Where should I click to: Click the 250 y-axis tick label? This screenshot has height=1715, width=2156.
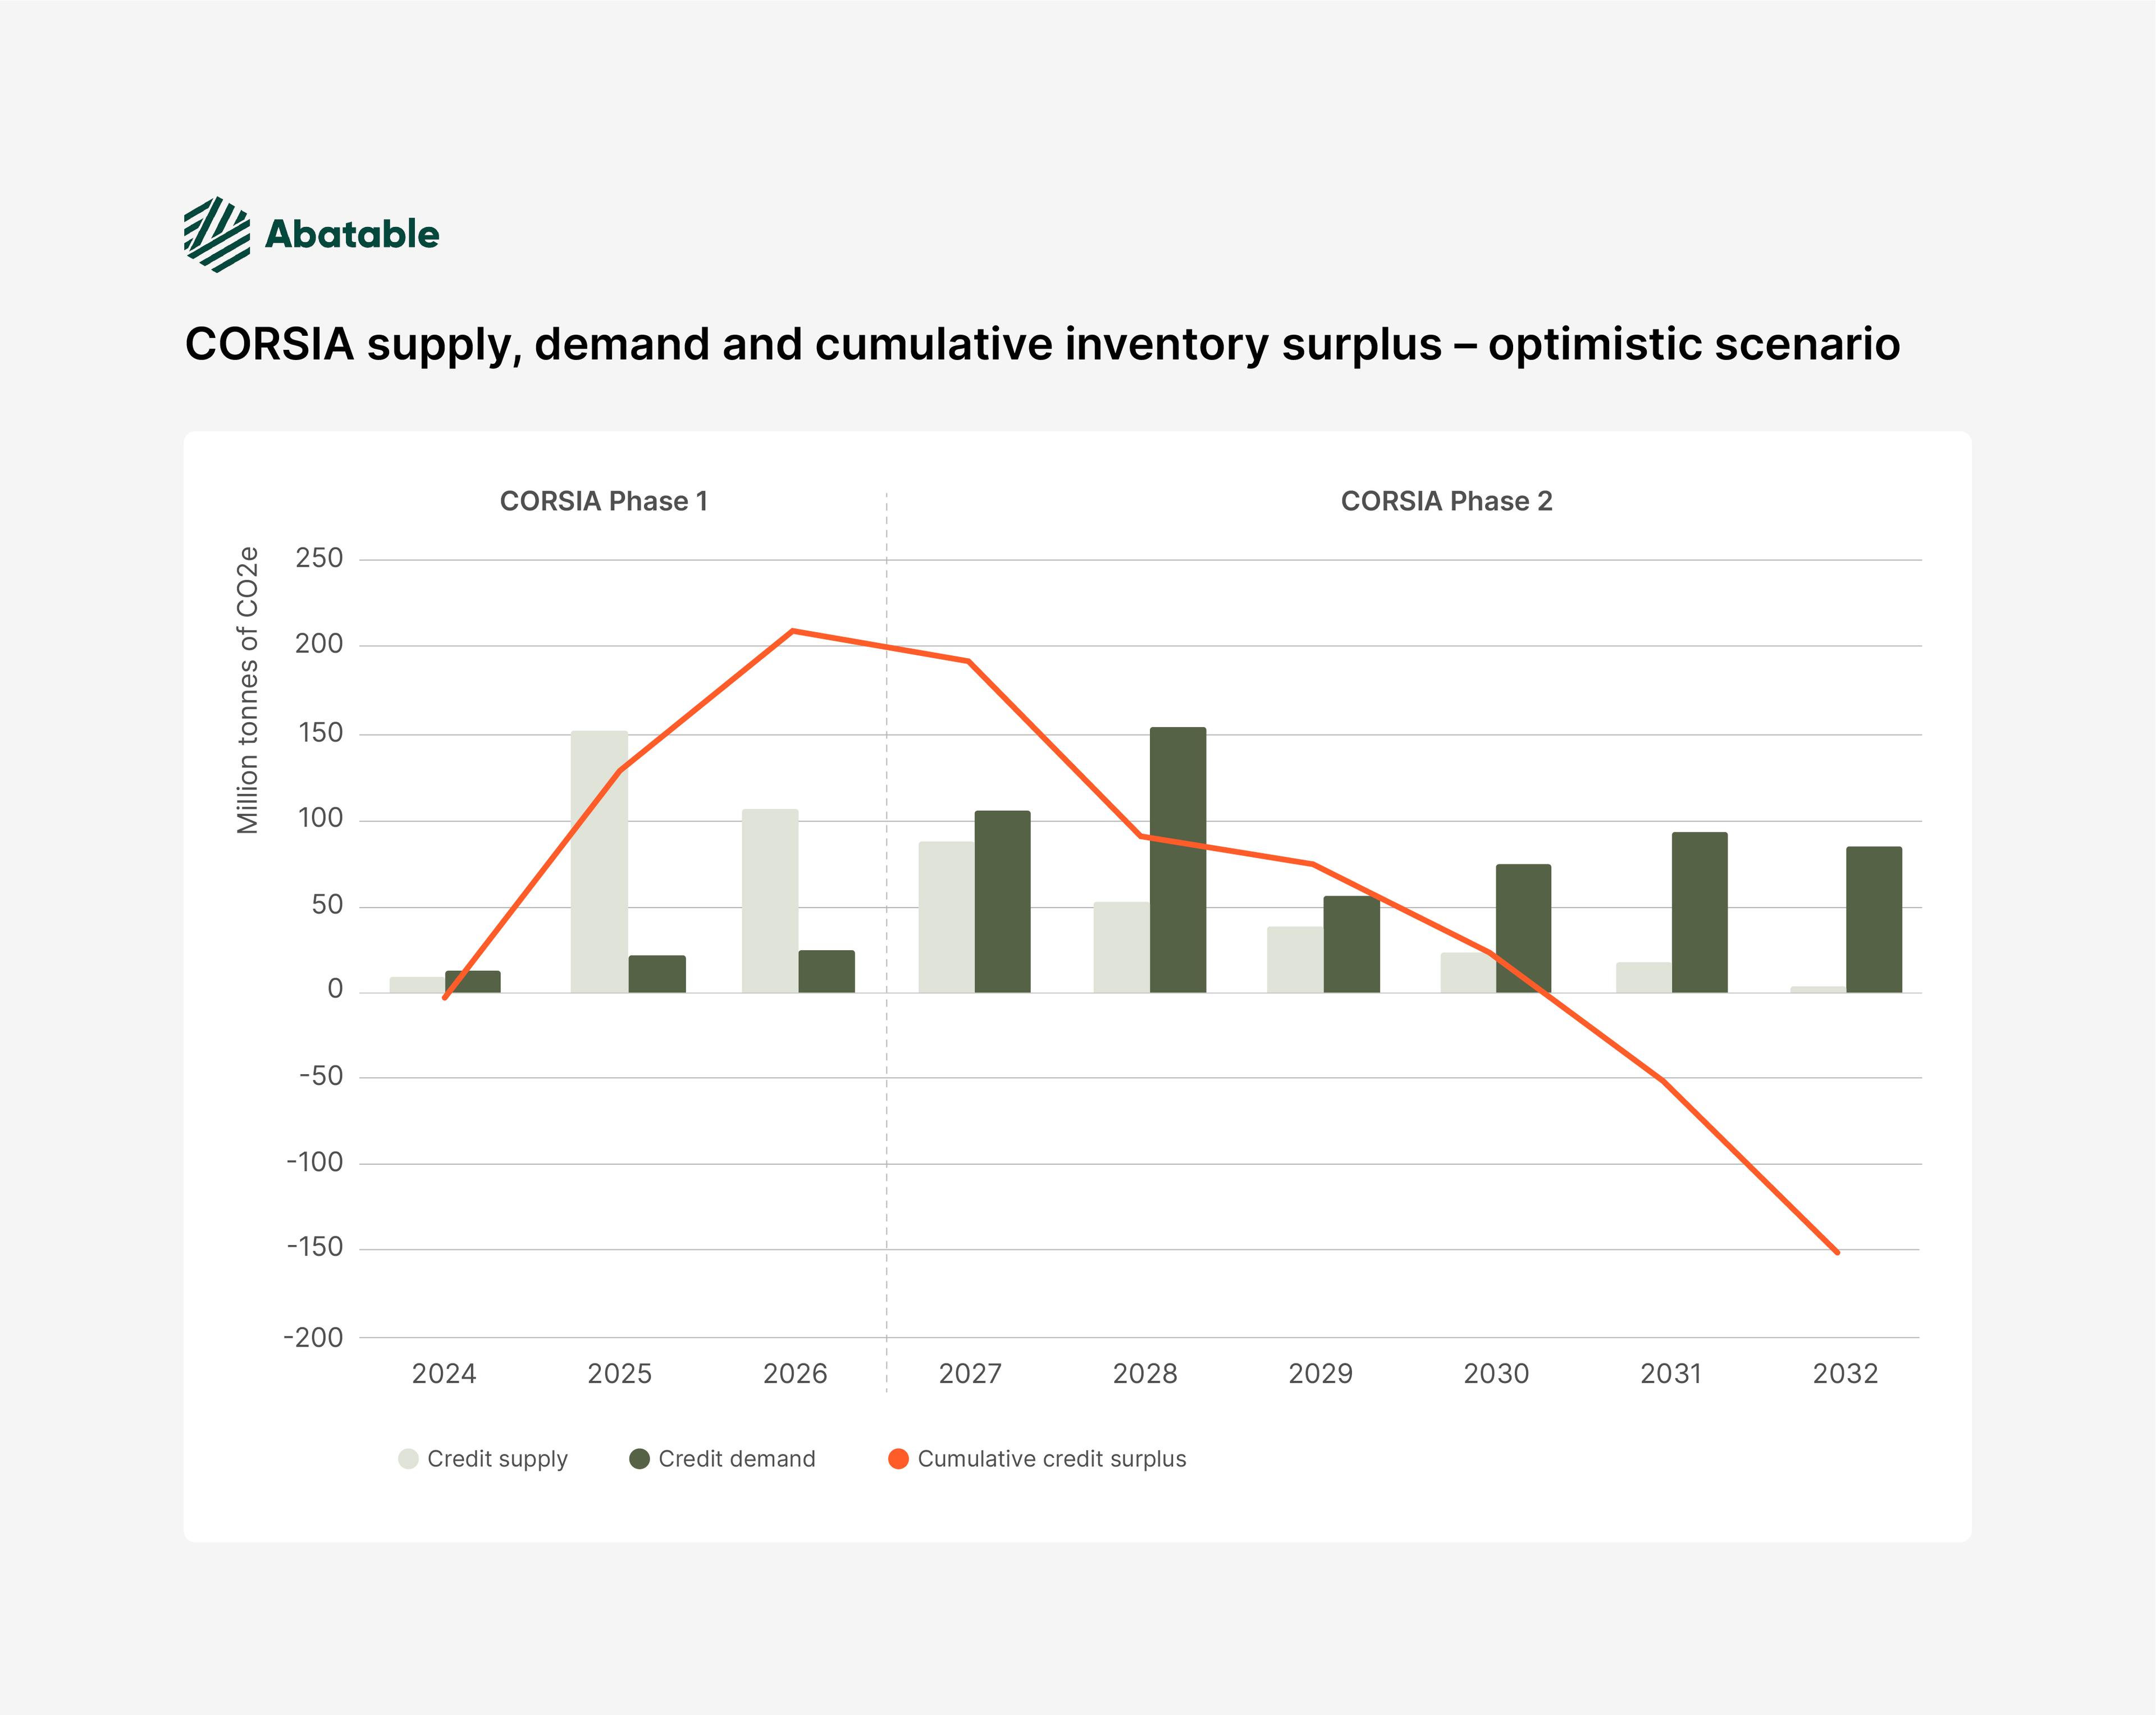319,558
